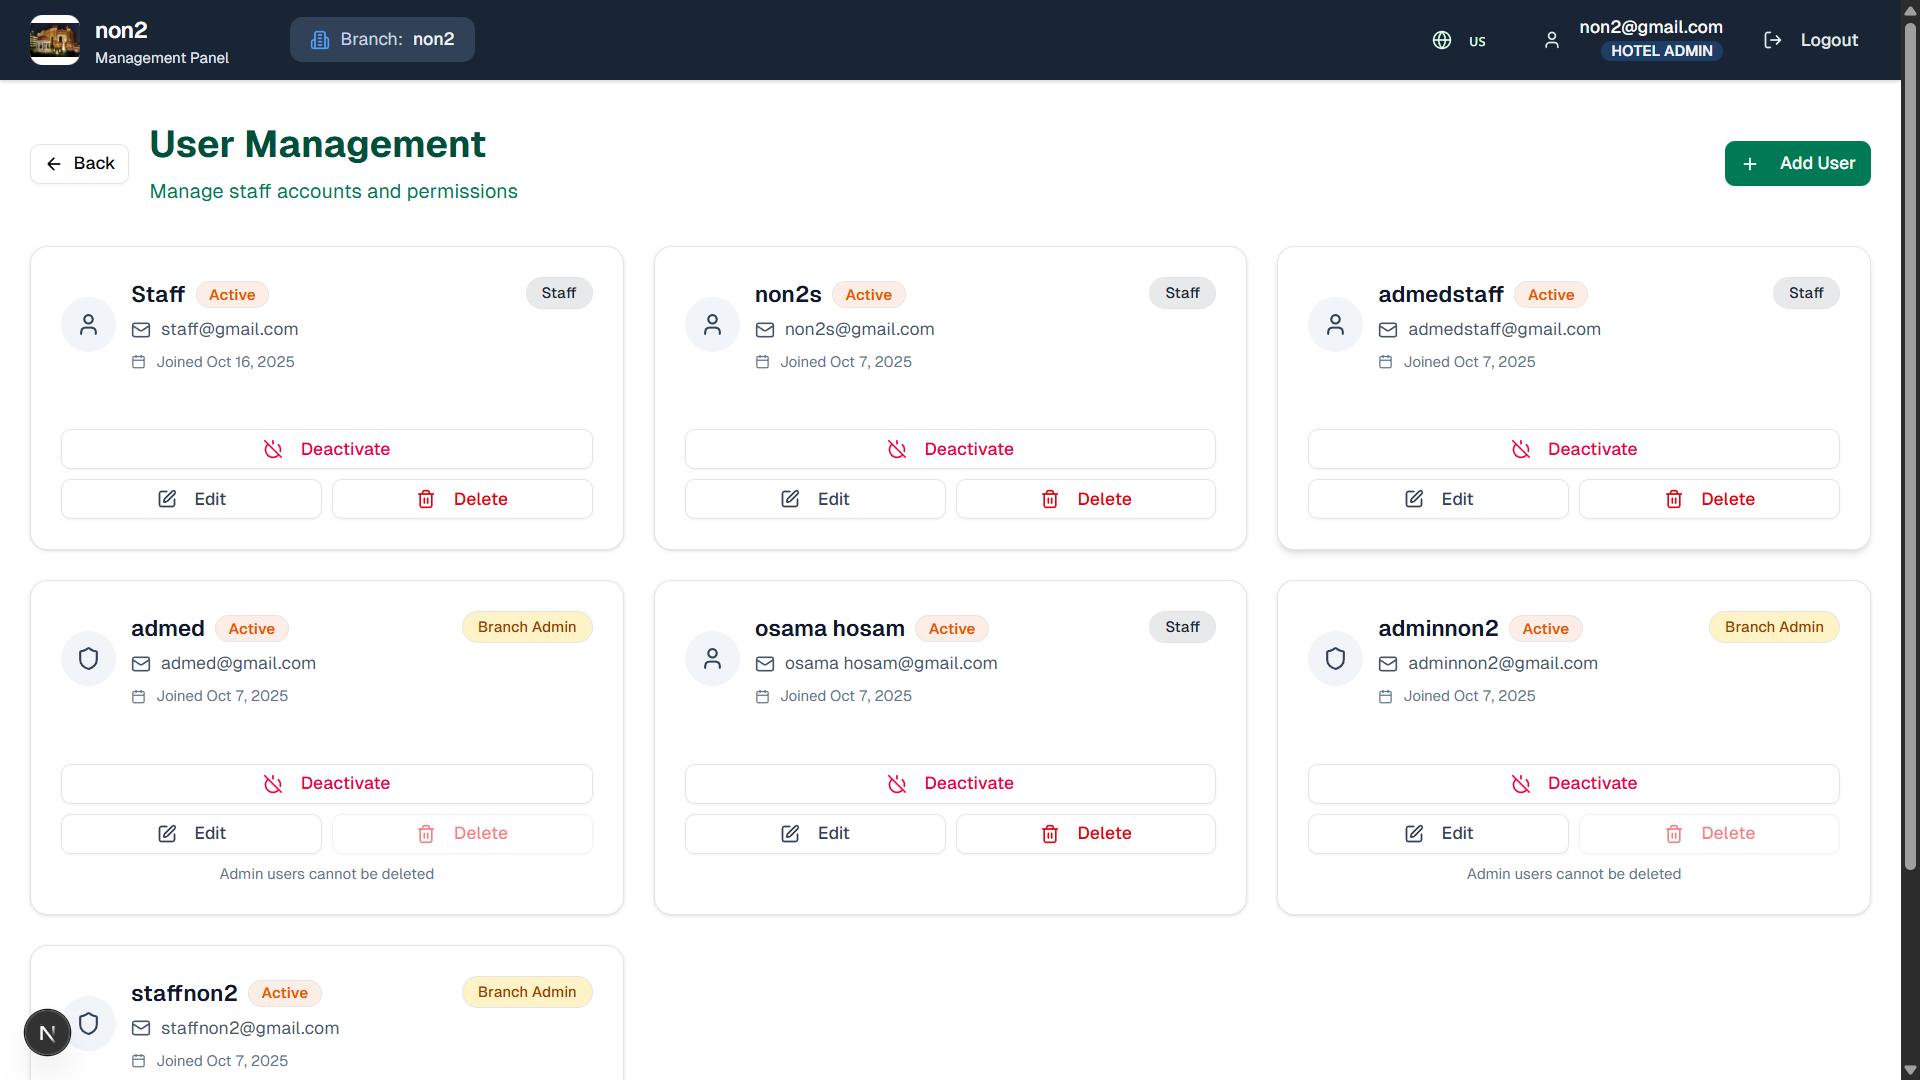Click the logout arrow icon

point(1772,40)
